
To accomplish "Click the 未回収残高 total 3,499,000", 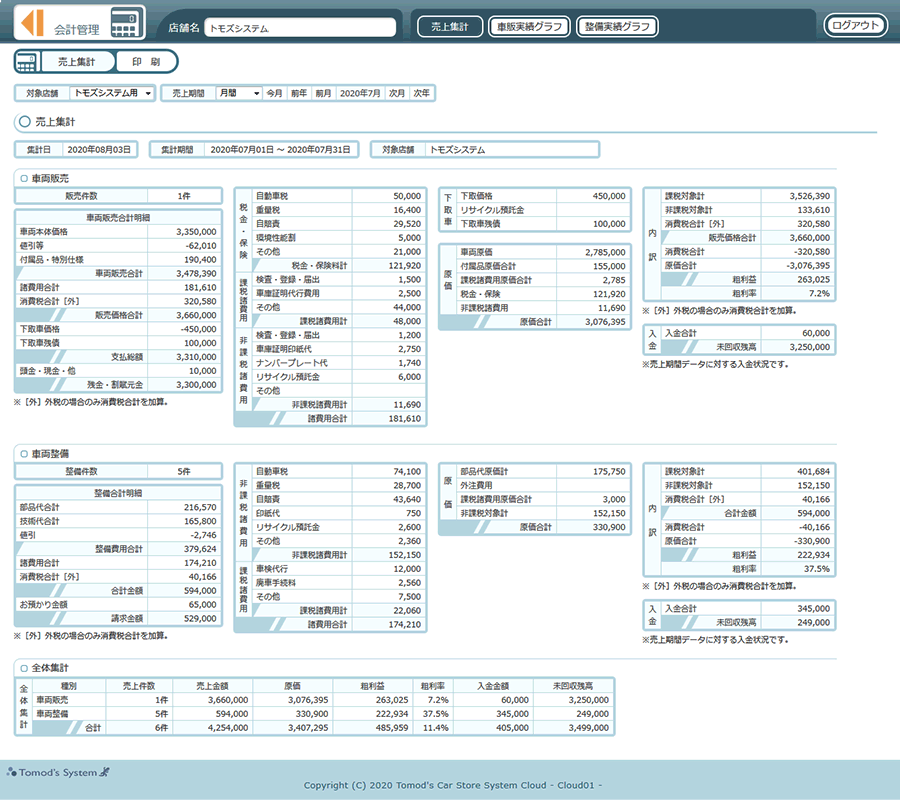I will 589,728.
